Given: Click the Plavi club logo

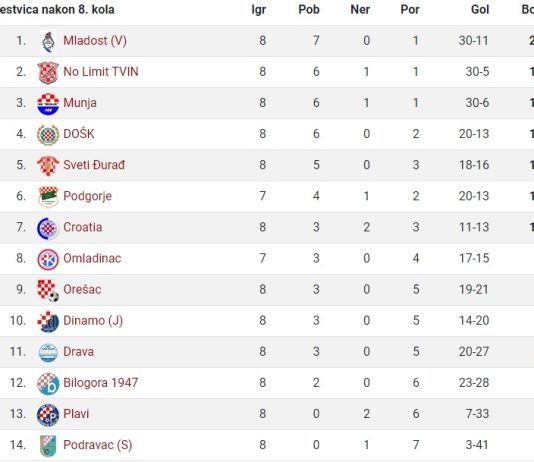Looking at the screenshot, I should 48,415.
